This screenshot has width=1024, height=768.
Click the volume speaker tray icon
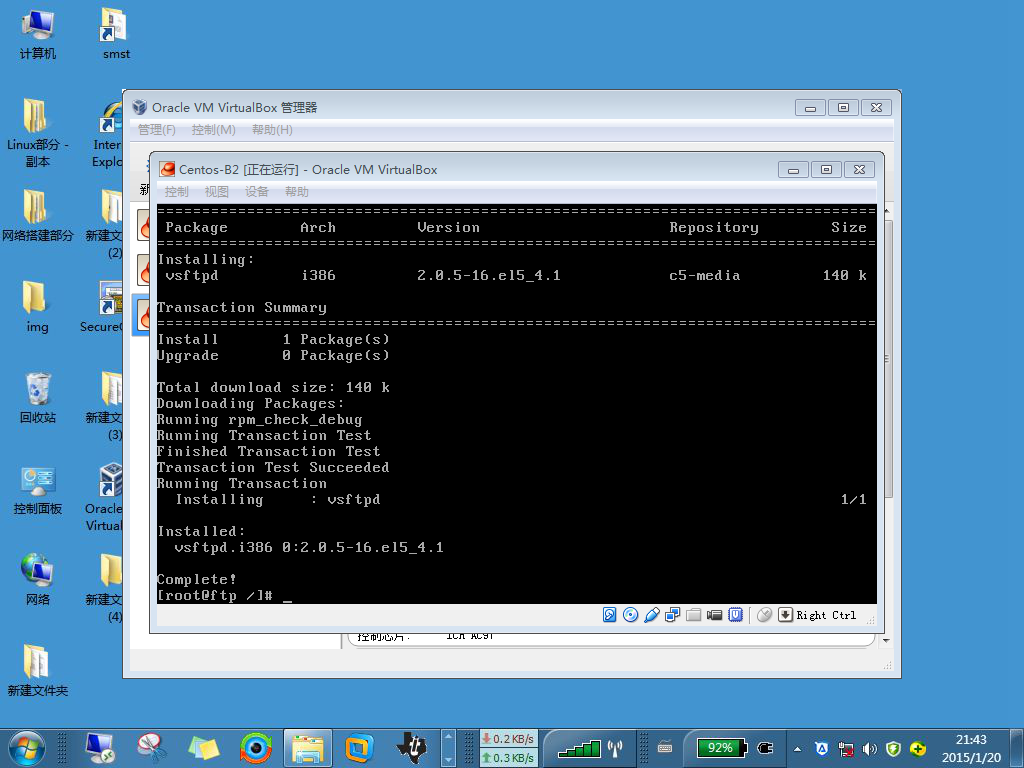tap(869, 749)
